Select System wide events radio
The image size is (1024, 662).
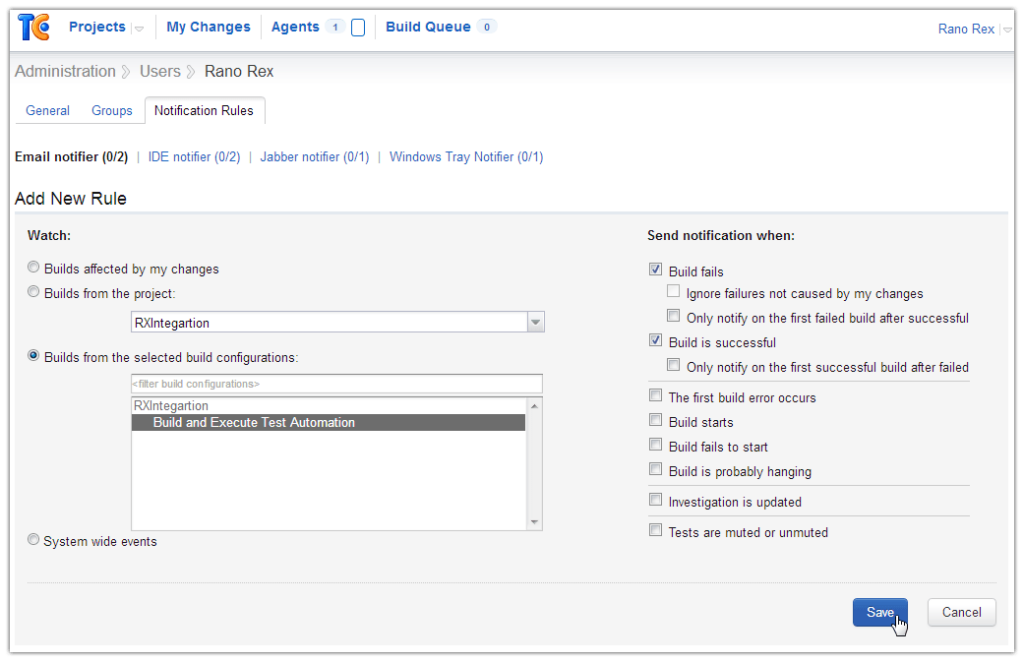coord(33,539)
